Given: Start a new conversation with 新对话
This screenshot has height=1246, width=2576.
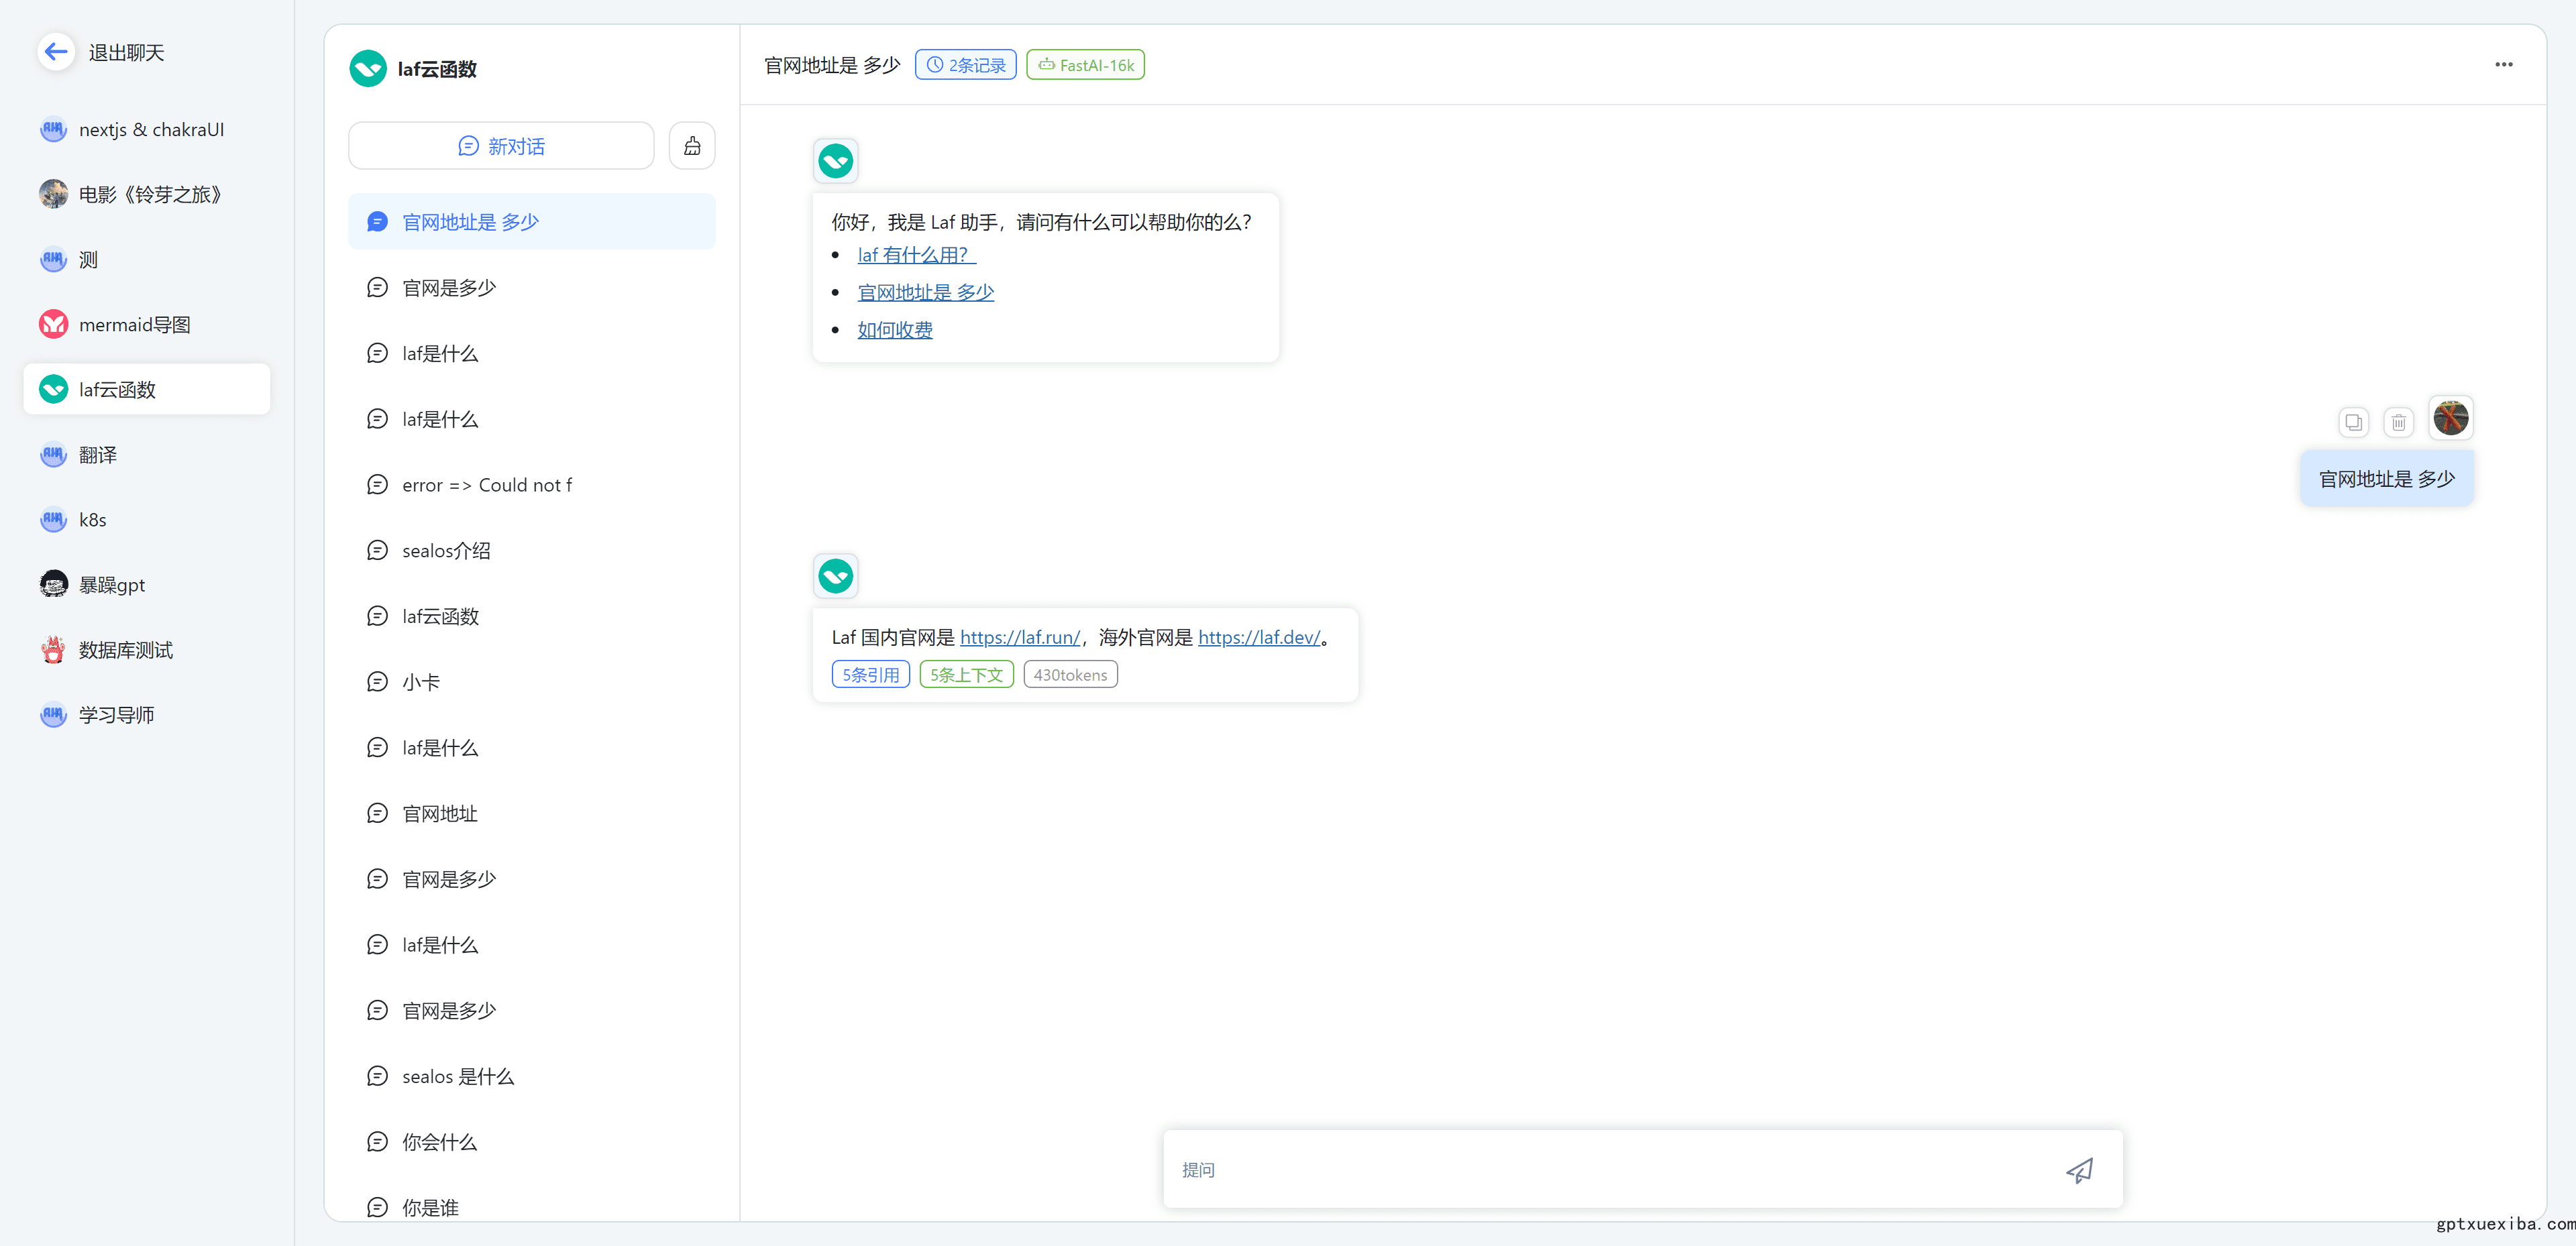Looking at the screenshot, I should (501, 146).
